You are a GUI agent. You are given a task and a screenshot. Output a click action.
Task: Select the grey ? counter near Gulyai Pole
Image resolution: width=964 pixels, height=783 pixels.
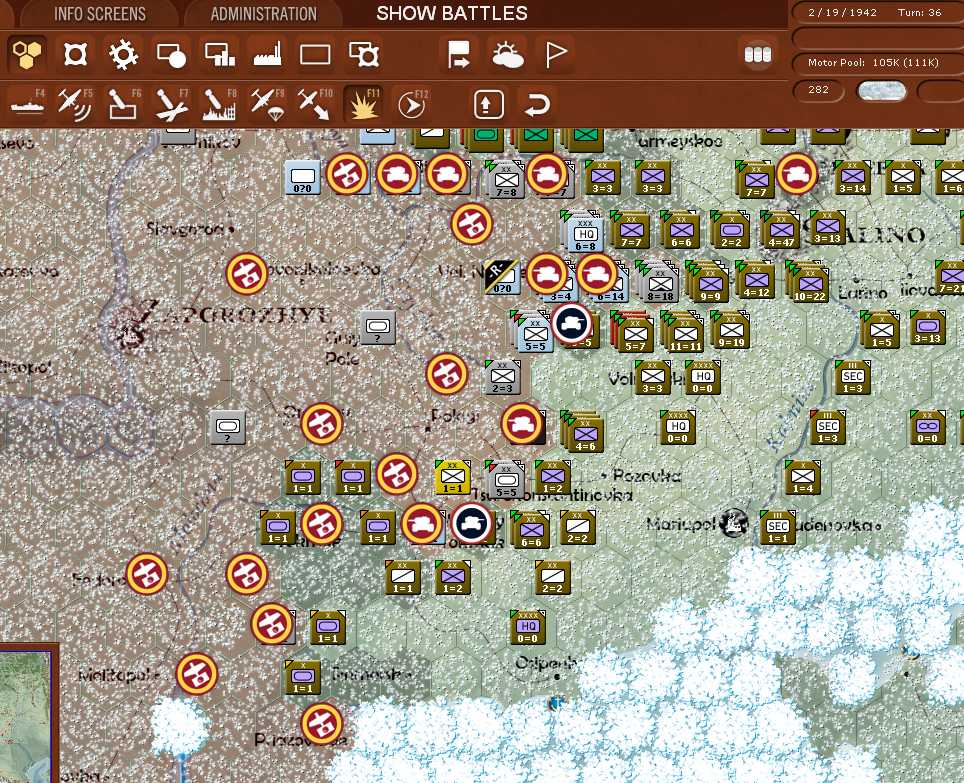[x=378, y=327]
